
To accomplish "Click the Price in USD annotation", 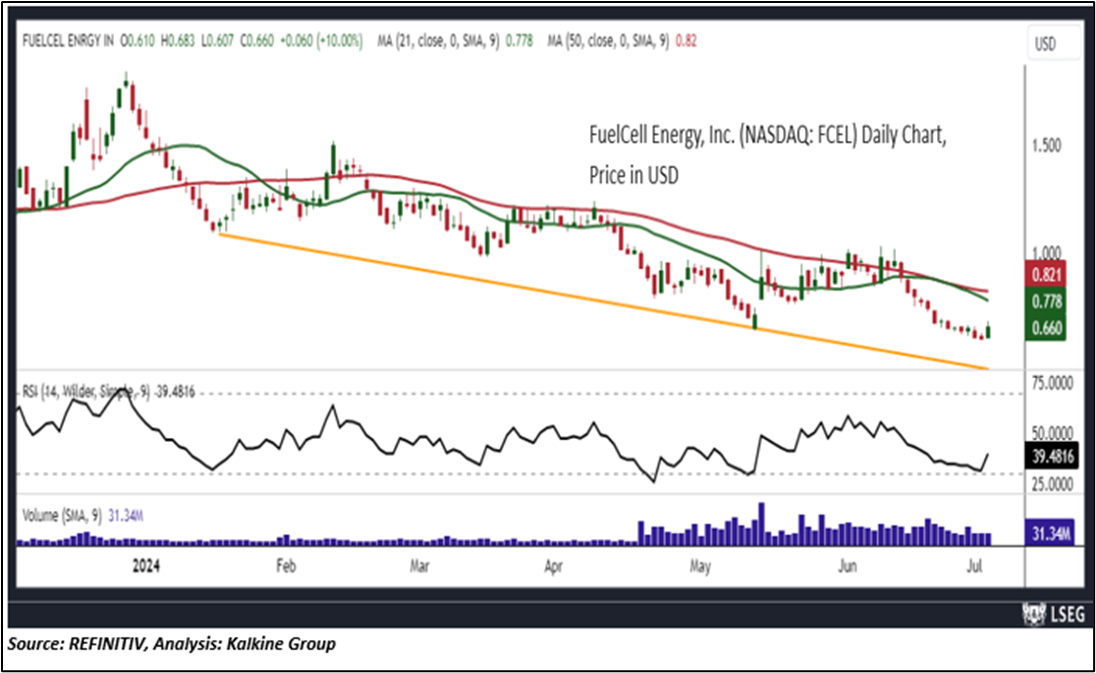I will 633,175.
